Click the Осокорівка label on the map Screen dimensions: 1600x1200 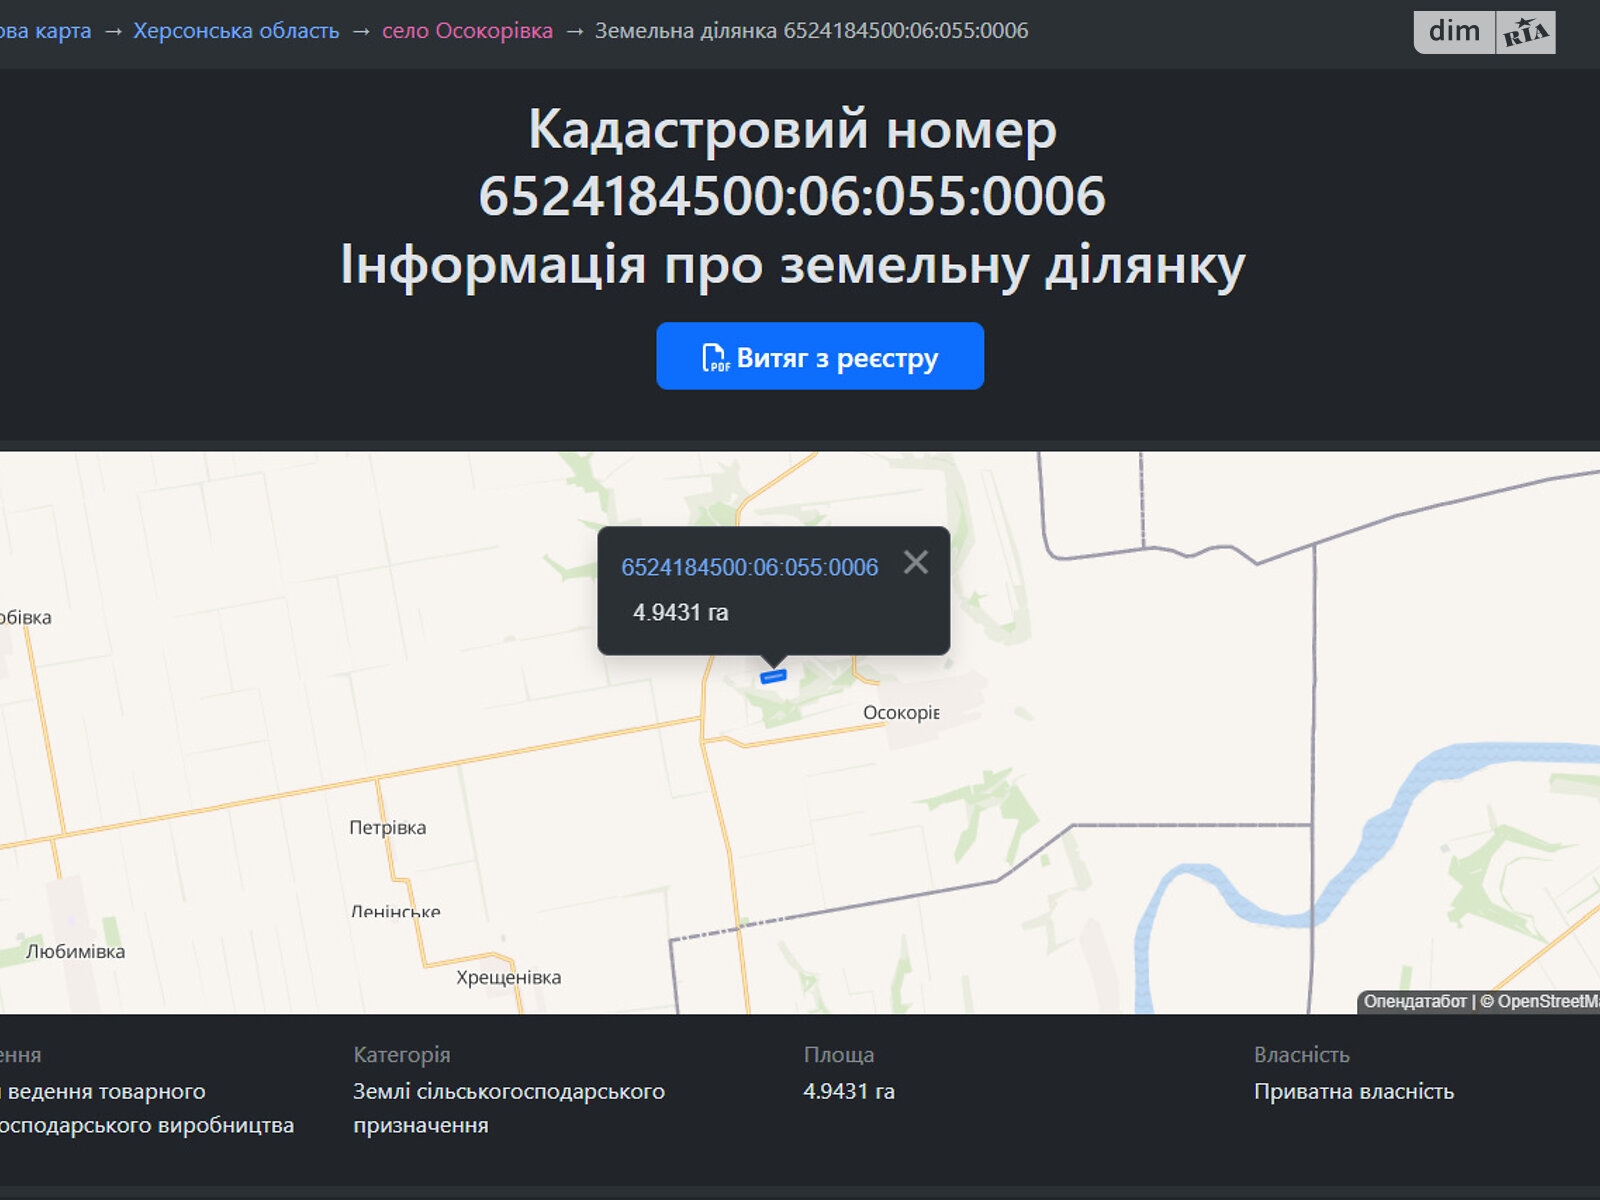pyautogui.click(x=901, y=714)
